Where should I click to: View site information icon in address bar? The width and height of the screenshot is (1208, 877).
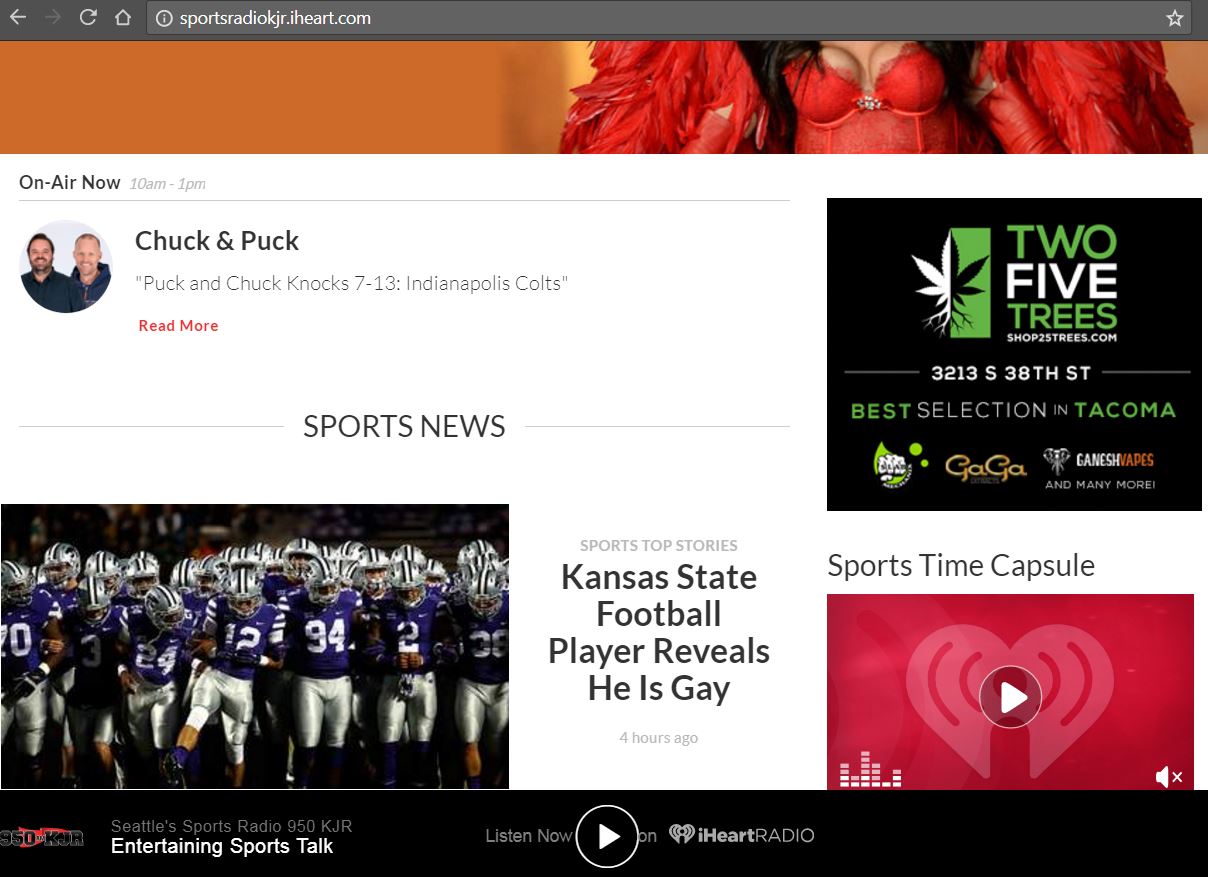tap(165, 18)
